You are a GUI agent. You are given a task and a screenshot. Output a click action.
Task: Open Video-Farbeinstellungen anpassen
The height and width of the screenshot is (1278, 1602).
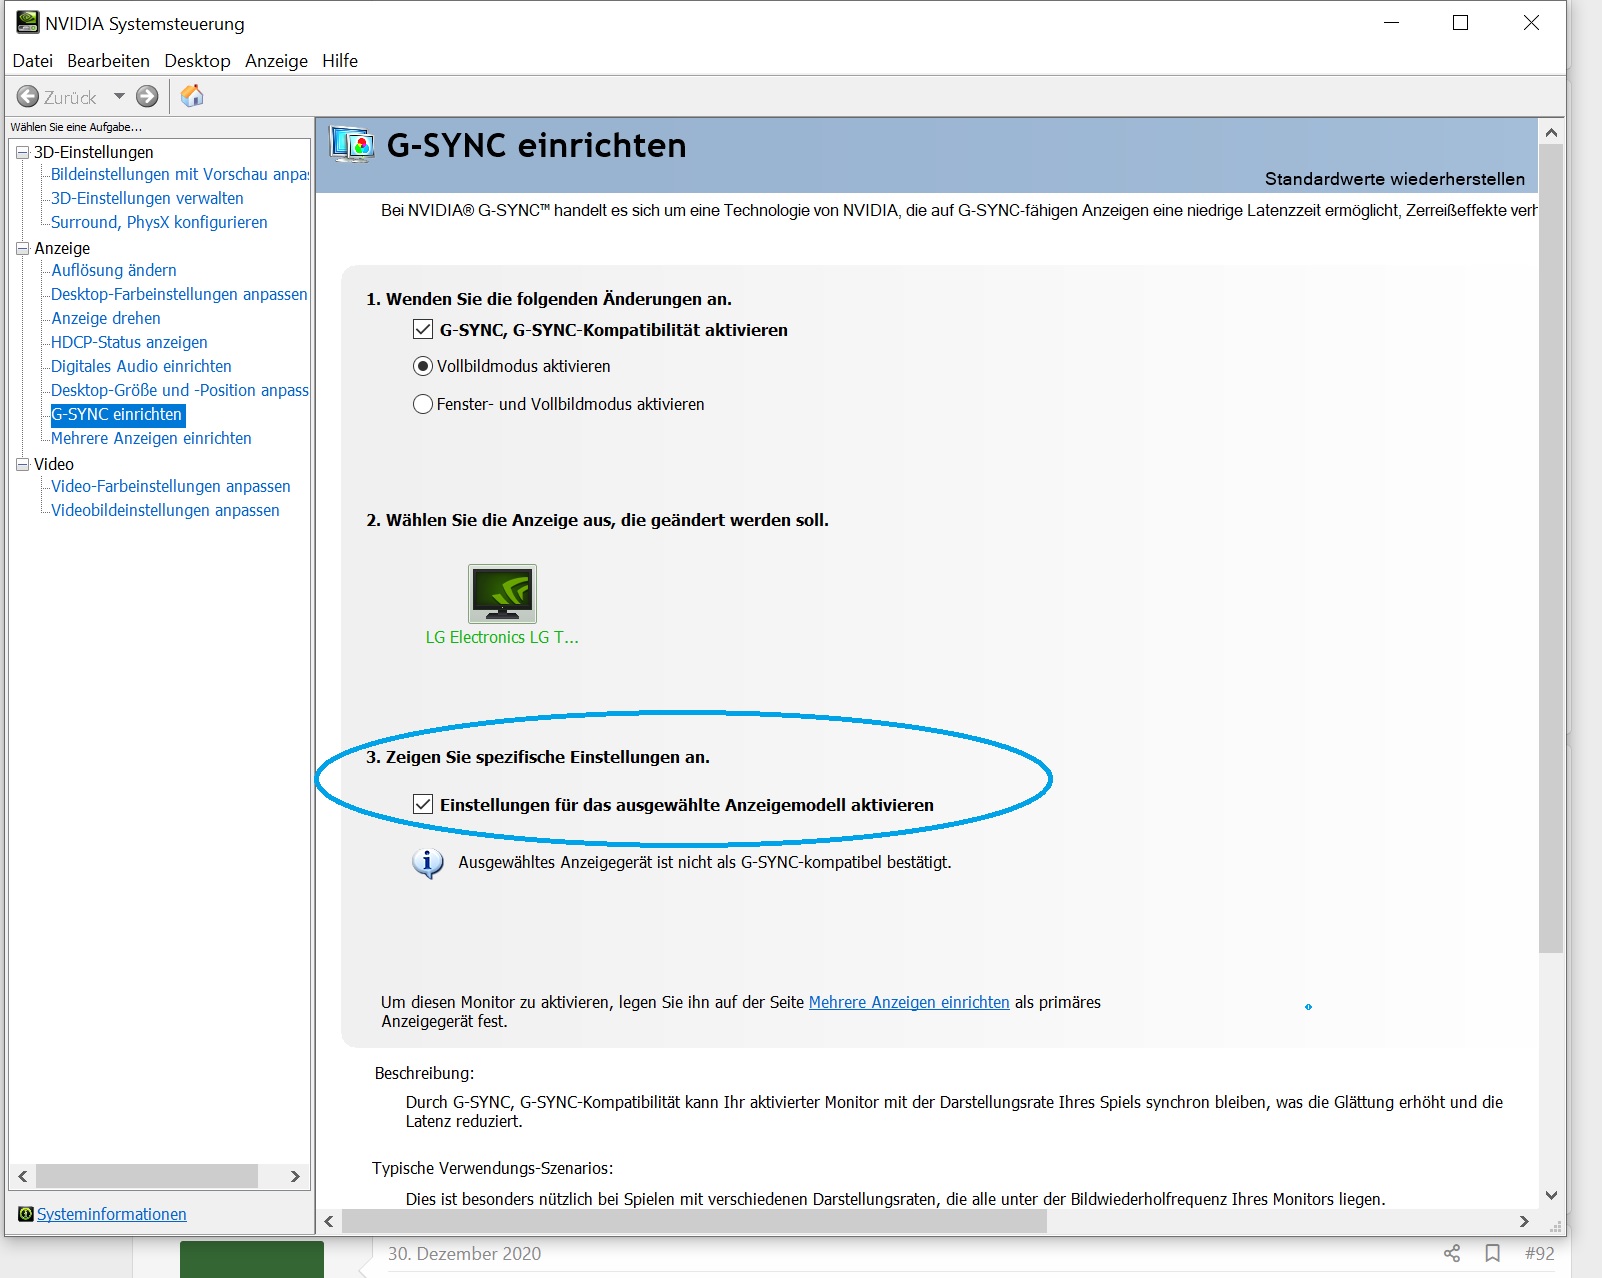pos(171,486)
